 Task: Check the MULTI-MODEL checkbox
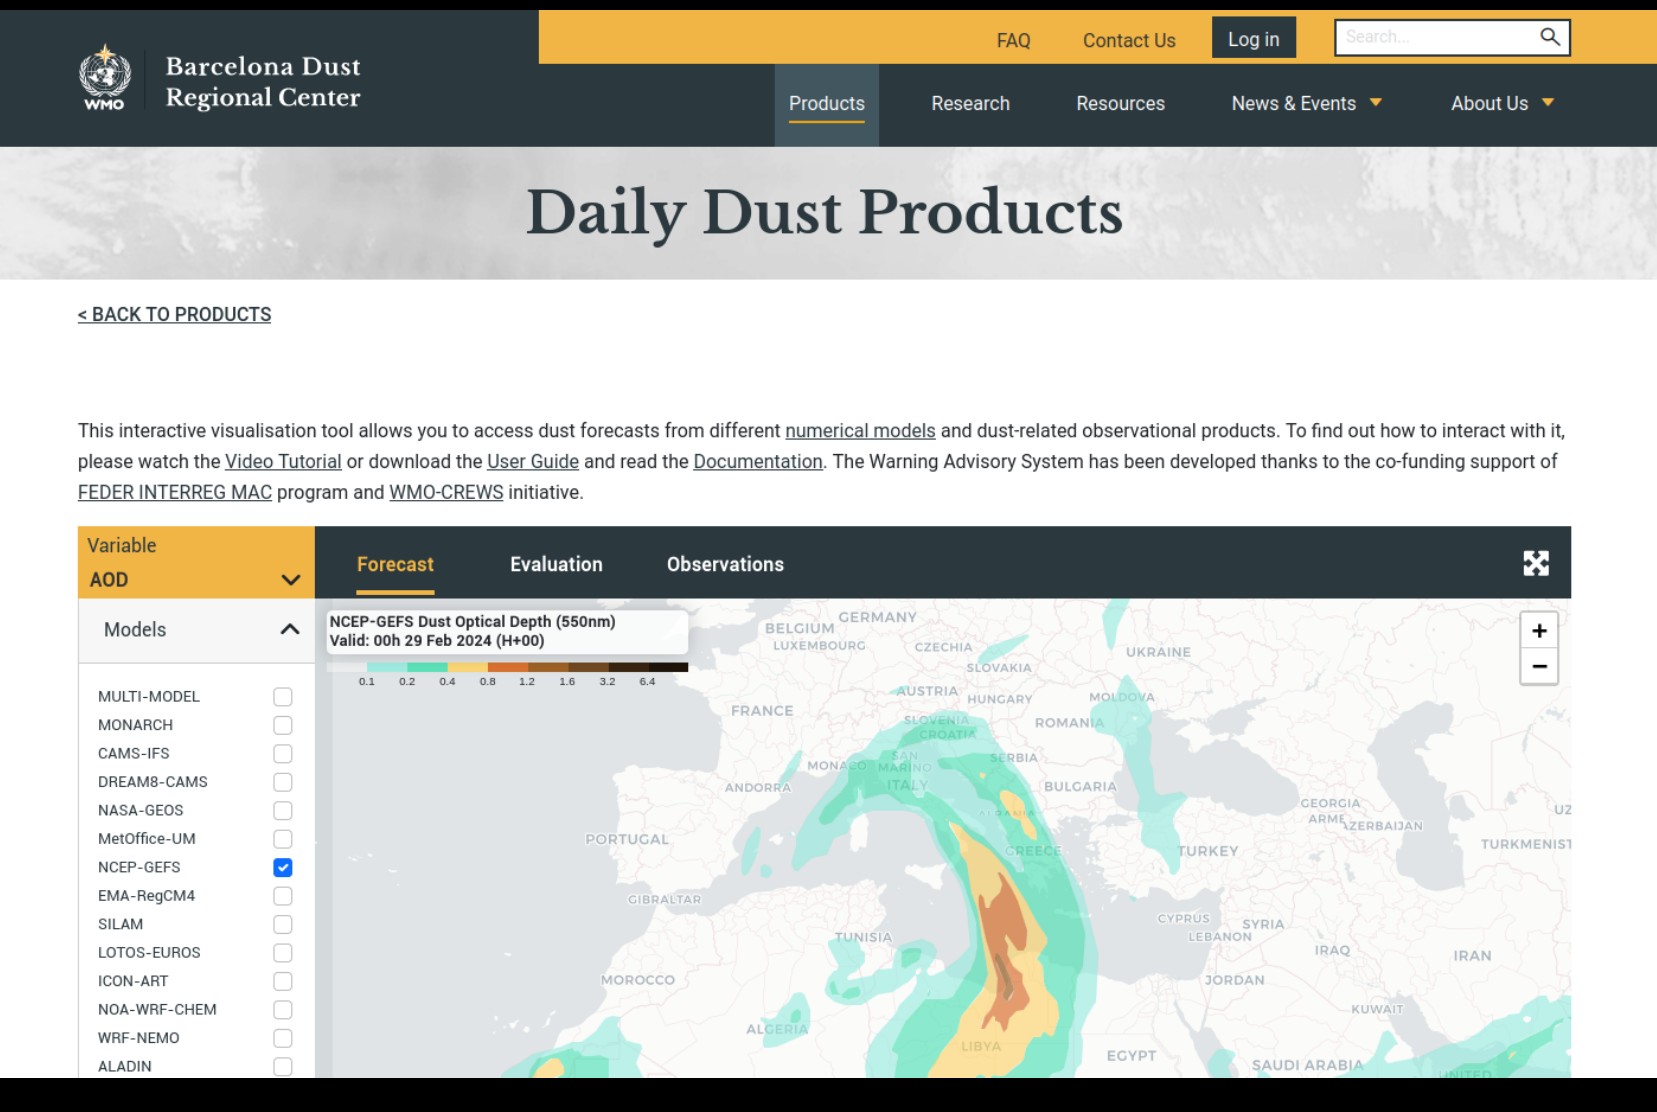283,697
